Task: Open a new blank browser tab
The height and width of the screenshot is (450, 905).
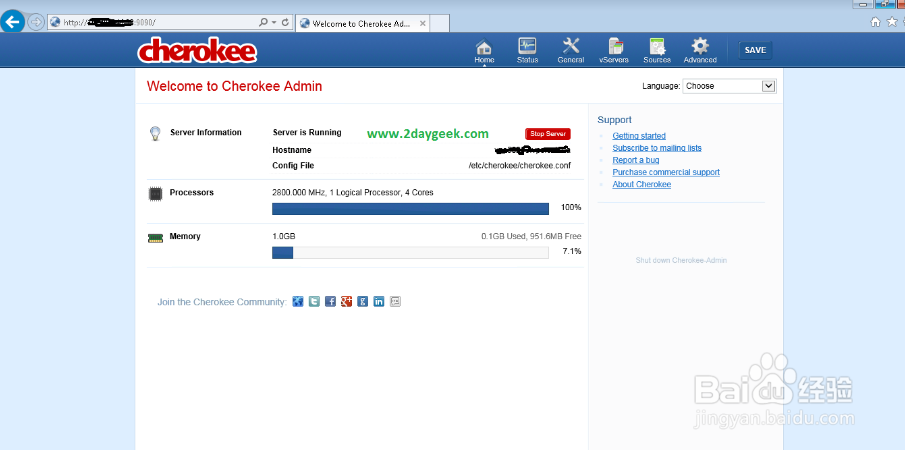Action: coord(440,24)
